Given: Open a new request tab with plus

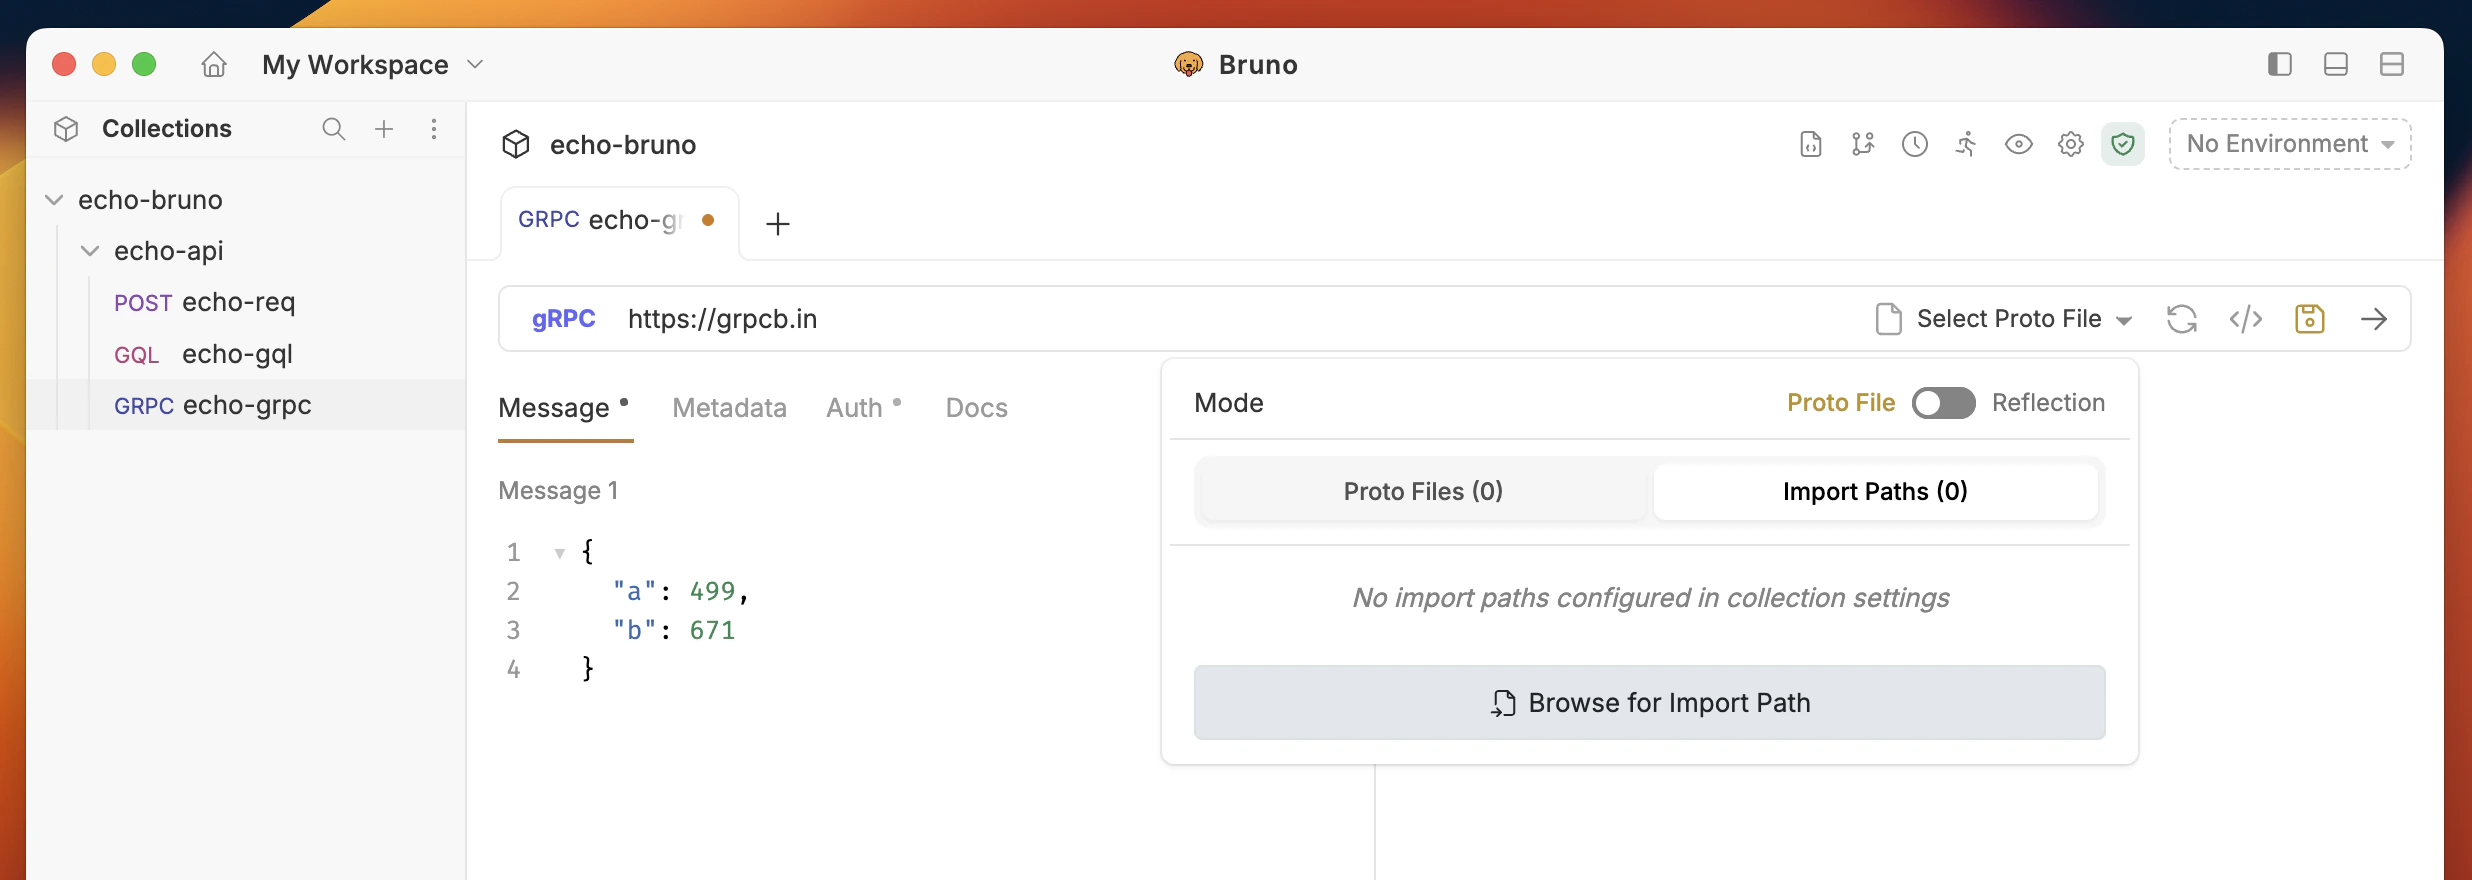Looking at the screenshot, I should 777,223.
